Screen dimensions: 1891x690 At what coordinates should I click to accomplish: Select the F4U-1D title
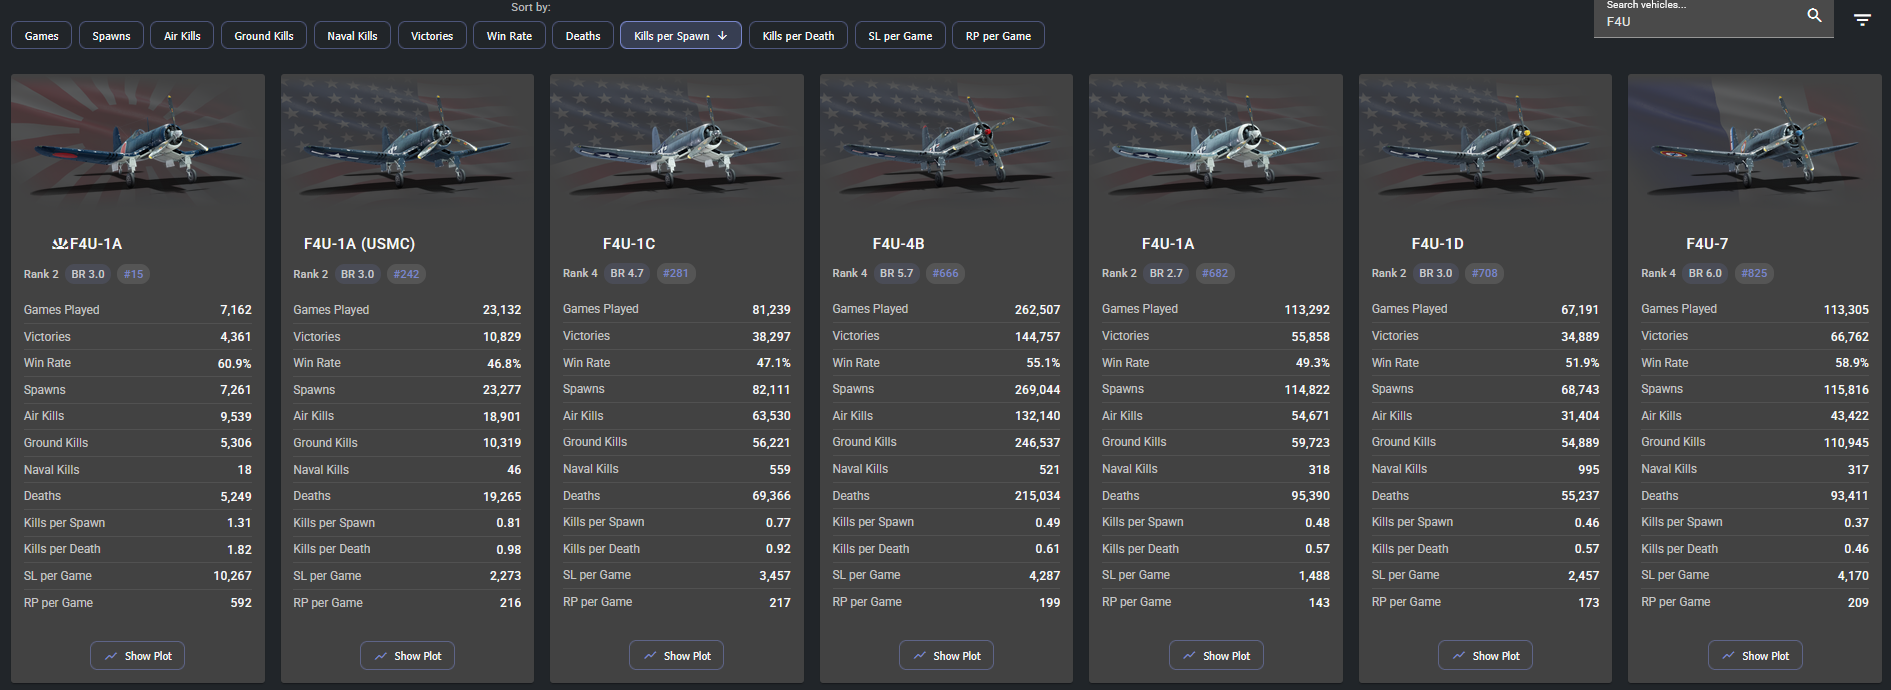(x=1437, y=244)
